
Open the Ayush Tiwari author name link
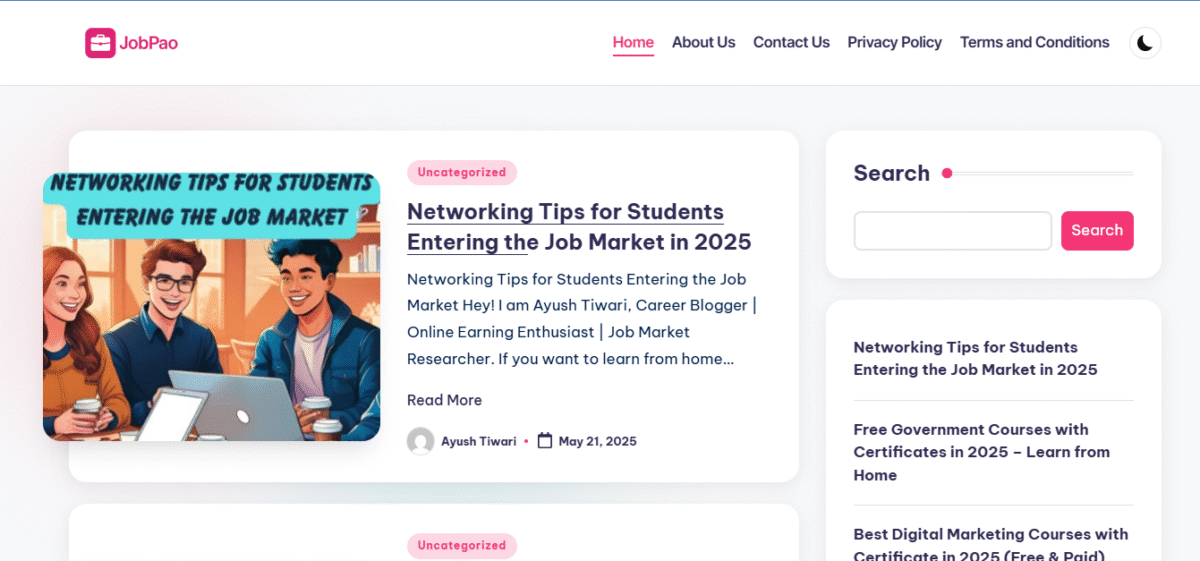point(479,441)
